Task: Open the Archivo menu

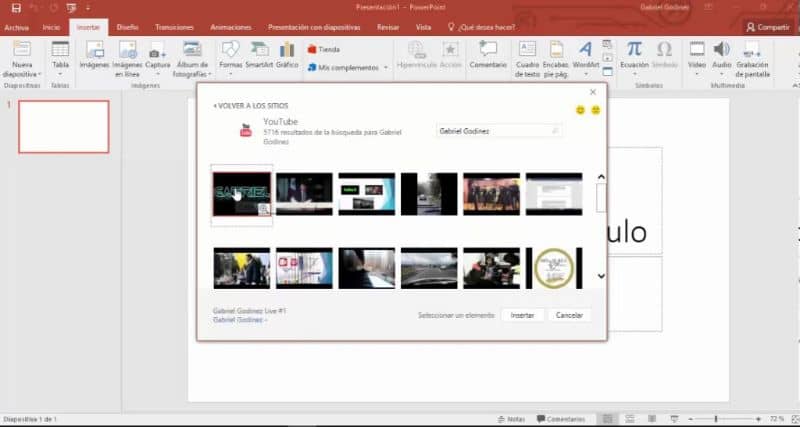Action: [16, 28]
